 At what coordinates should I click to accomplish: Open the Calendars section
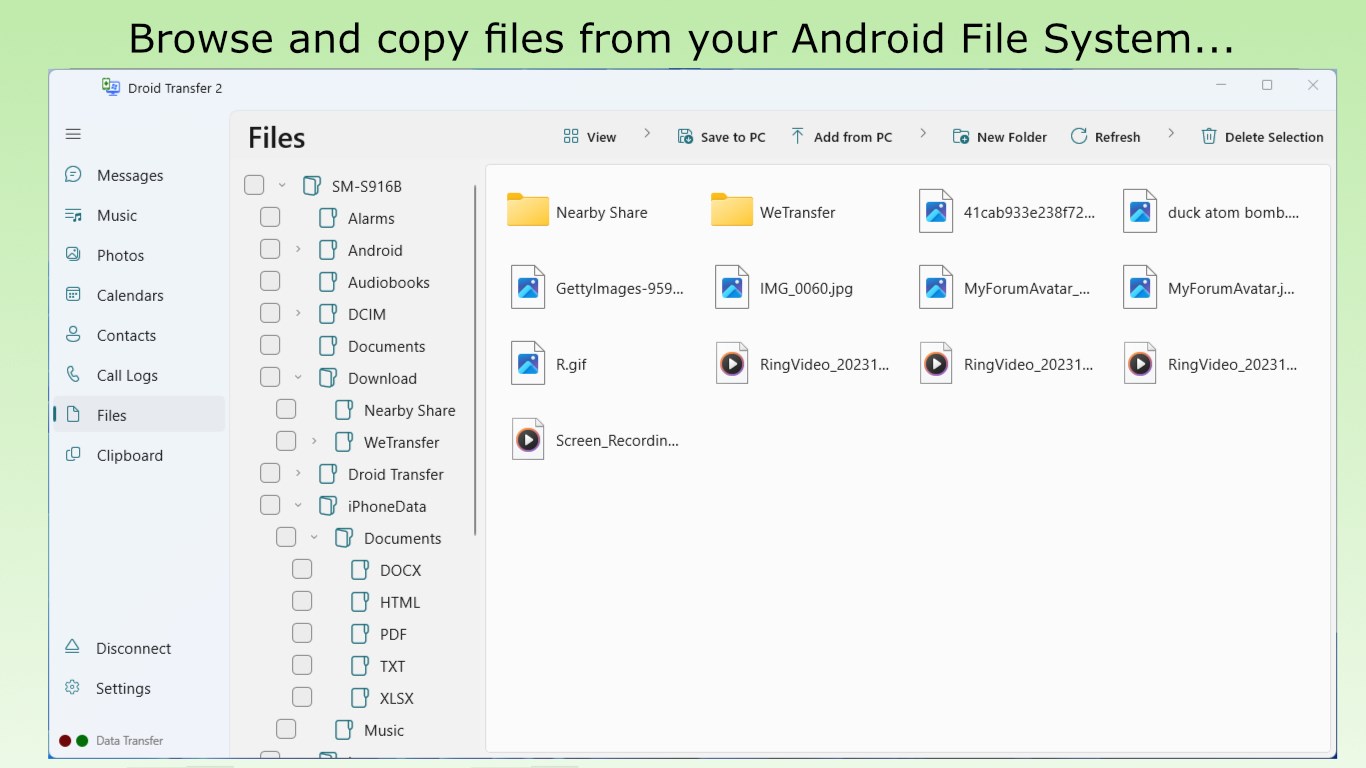130,295
